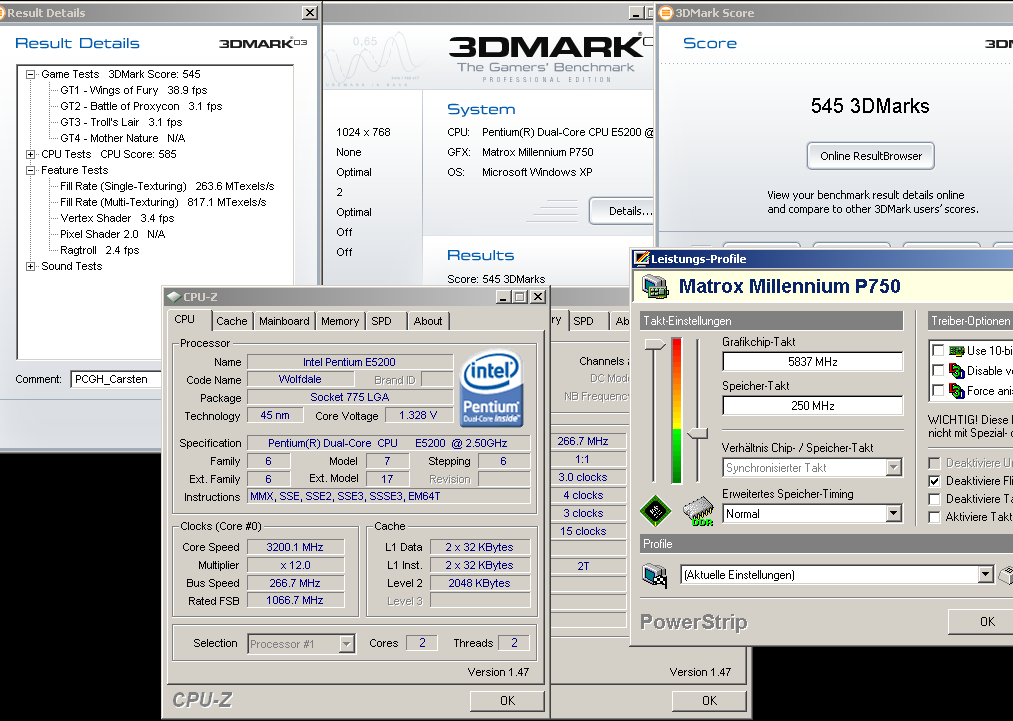
Task: Close the CPU-Z window
Action: pyautogui.click(x=538, y=297)
